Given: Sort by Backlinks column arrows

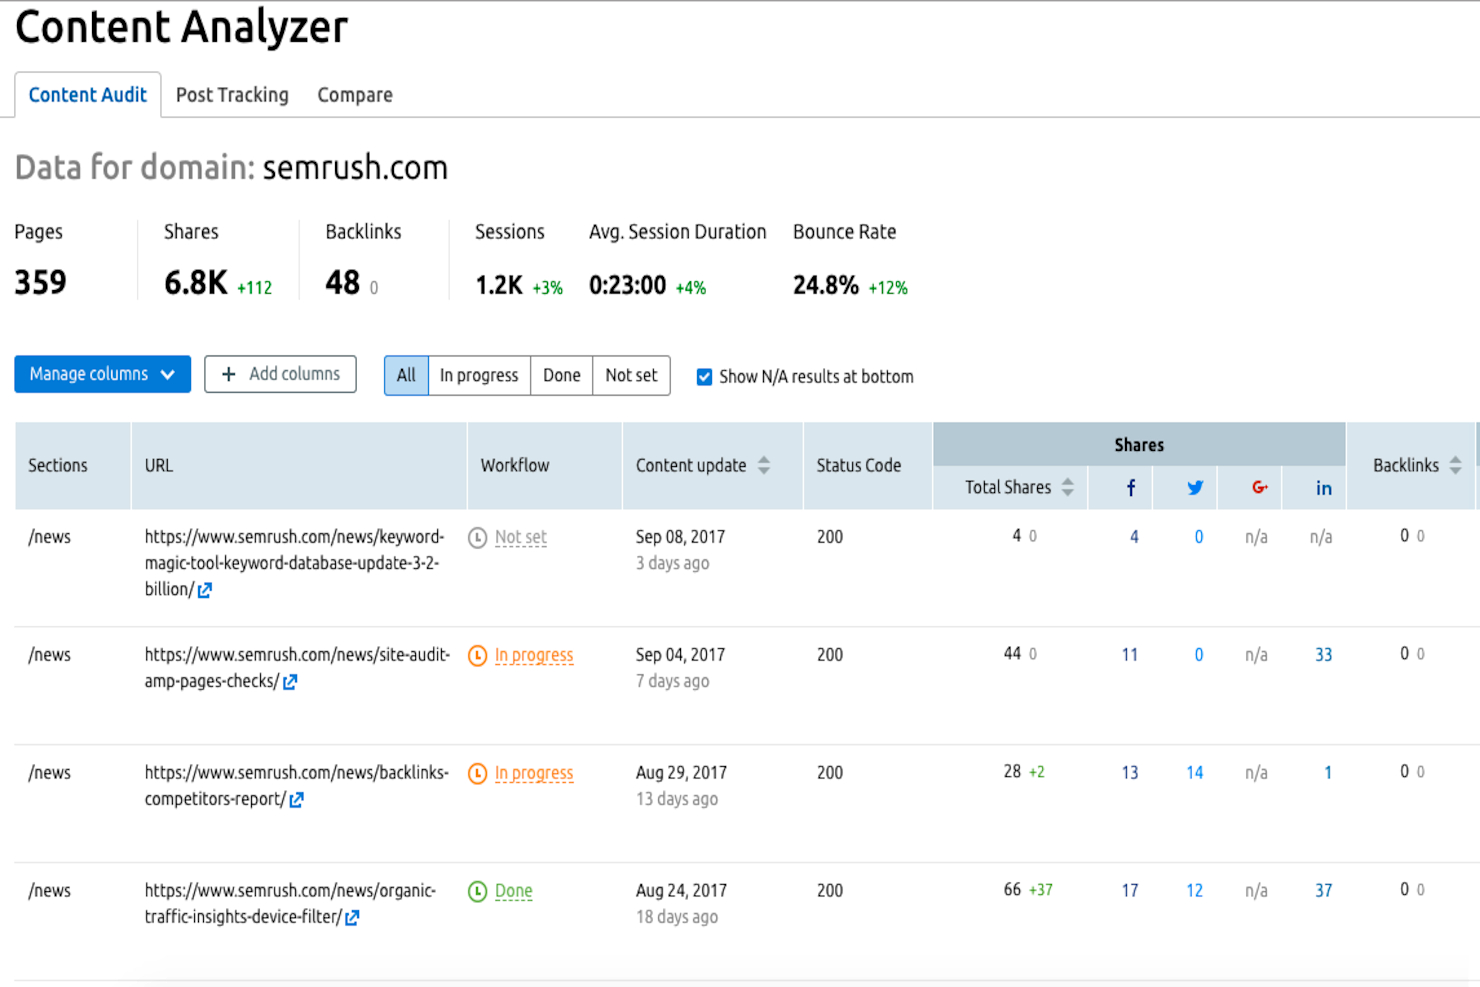Looking at the screenshot, I should pos(1455,465).
